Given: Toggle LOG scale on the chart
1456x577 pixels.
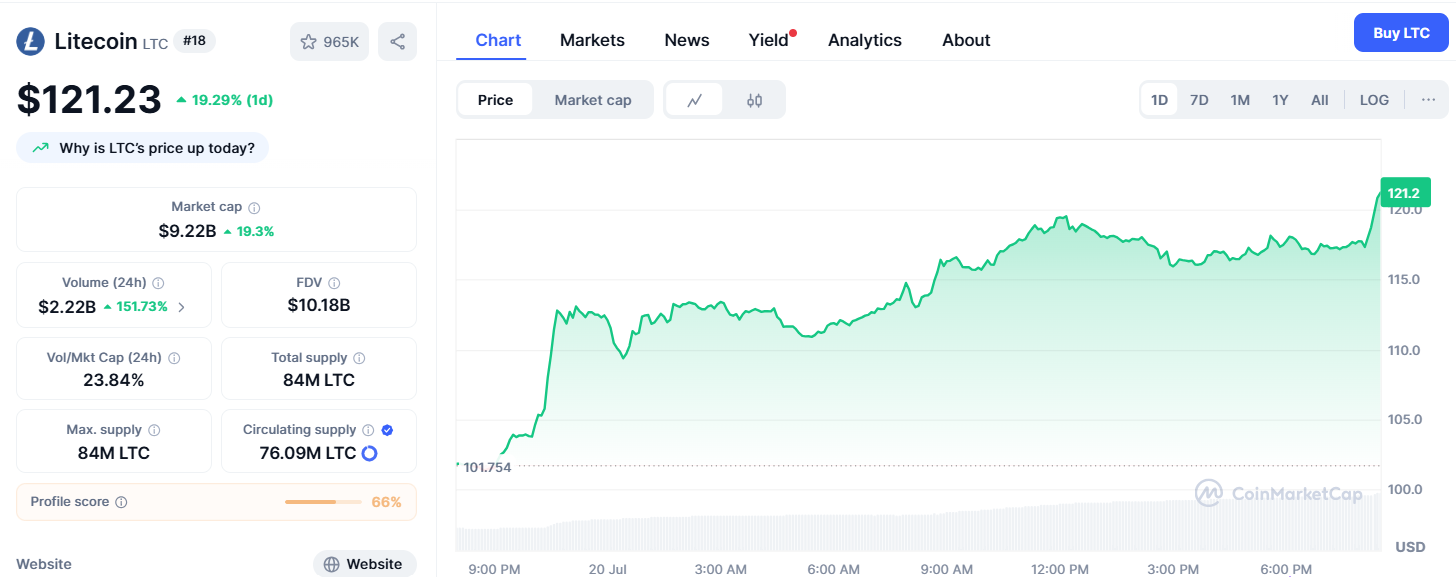Looking at the screenshot, I should point(1374,99).
